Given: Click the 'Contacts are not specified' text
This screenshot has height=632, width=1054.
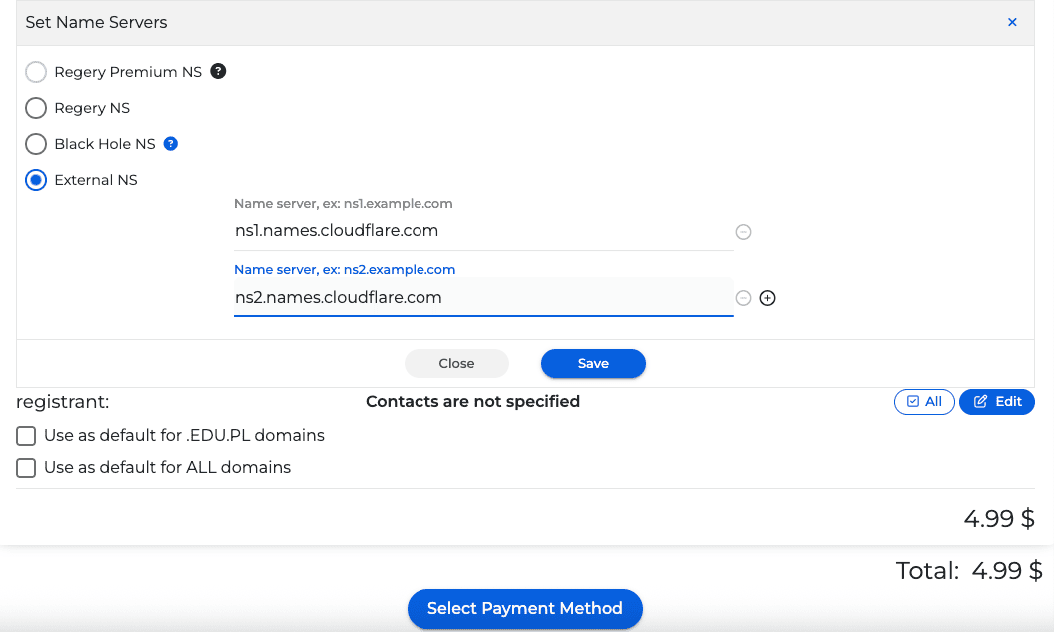Looking at the screenshot, I should tap(473, 401).
